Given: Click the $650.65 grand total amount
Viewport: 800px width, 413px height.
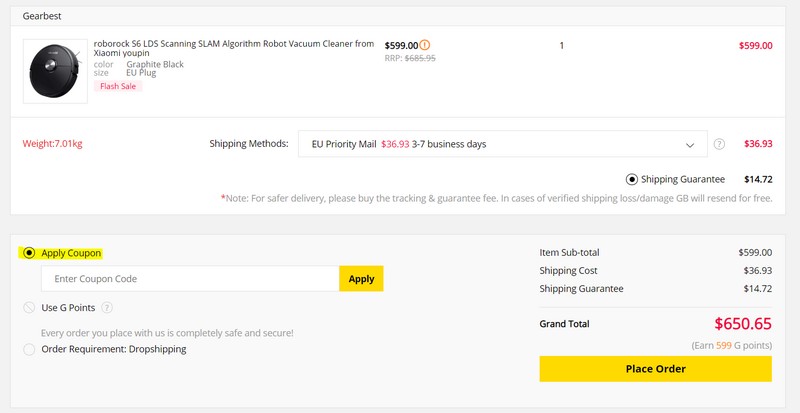Looking at the screenshot, I should coord(742,324).
